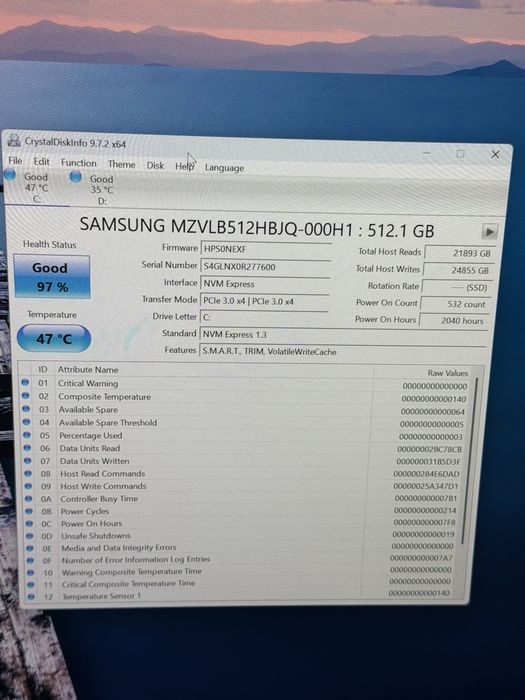
Task: Click the next disk arrow button
Action: click(x=490, y=232)
